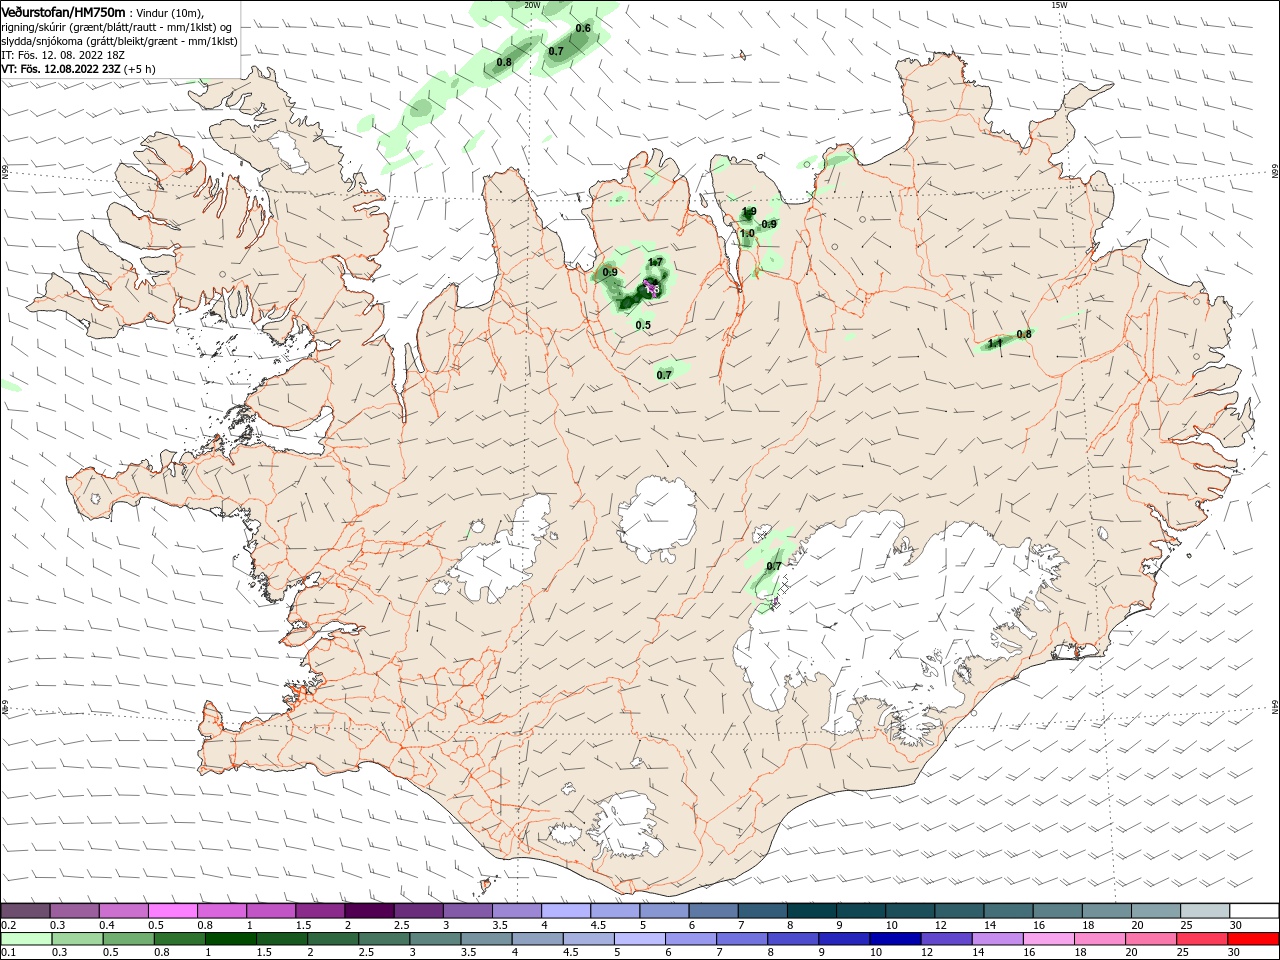Image resolution: width=1280 pixels, height=960 pixels.
Task: Click the 0.9 value right of 1.9
Action: [769, 224]
